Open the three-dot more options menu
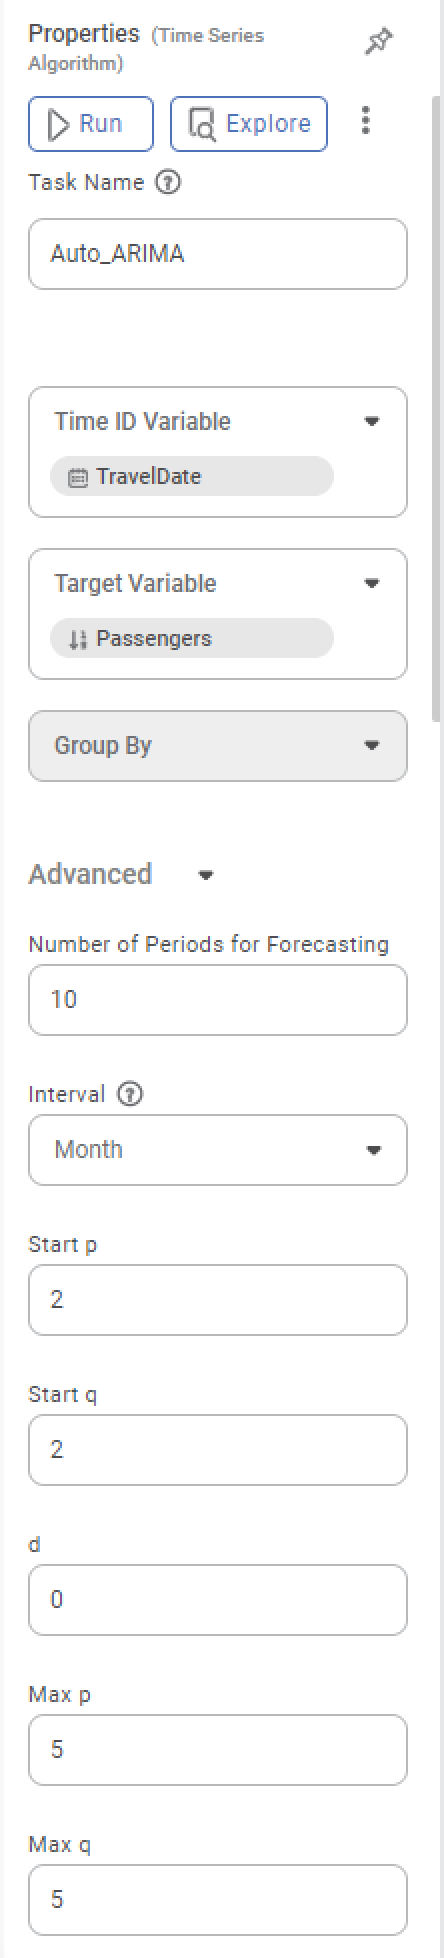This screenshot has height=1958, width=444. (x=366, y=122)
